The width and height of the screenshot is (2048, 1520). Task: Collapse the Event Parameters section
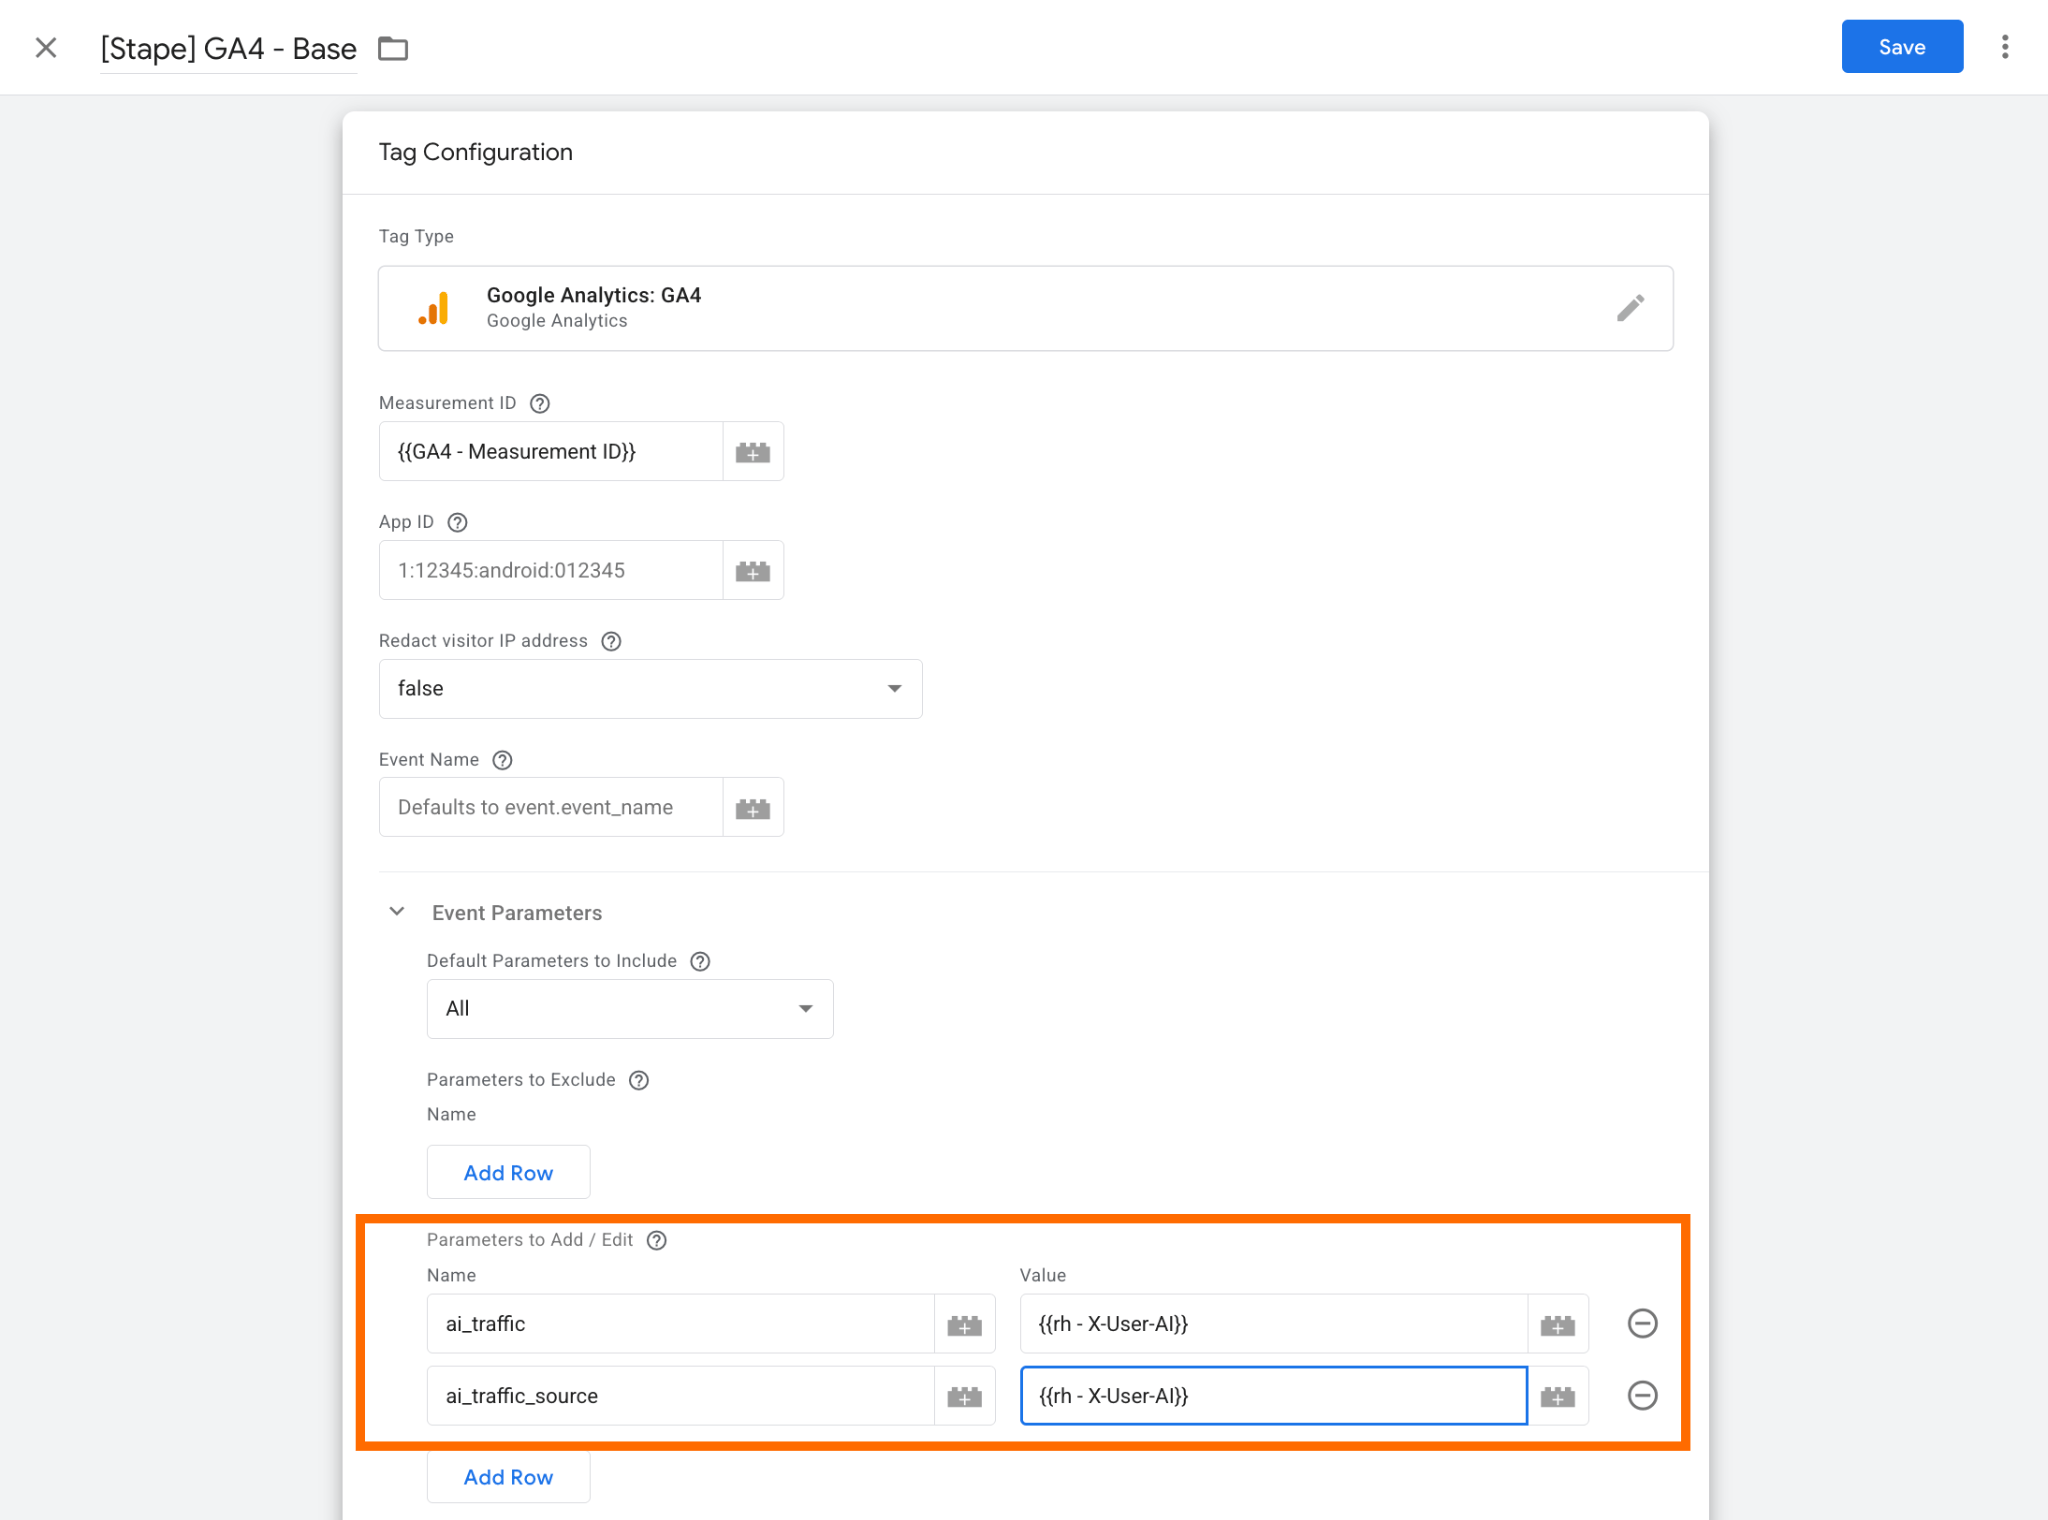(x=397, y=912)
